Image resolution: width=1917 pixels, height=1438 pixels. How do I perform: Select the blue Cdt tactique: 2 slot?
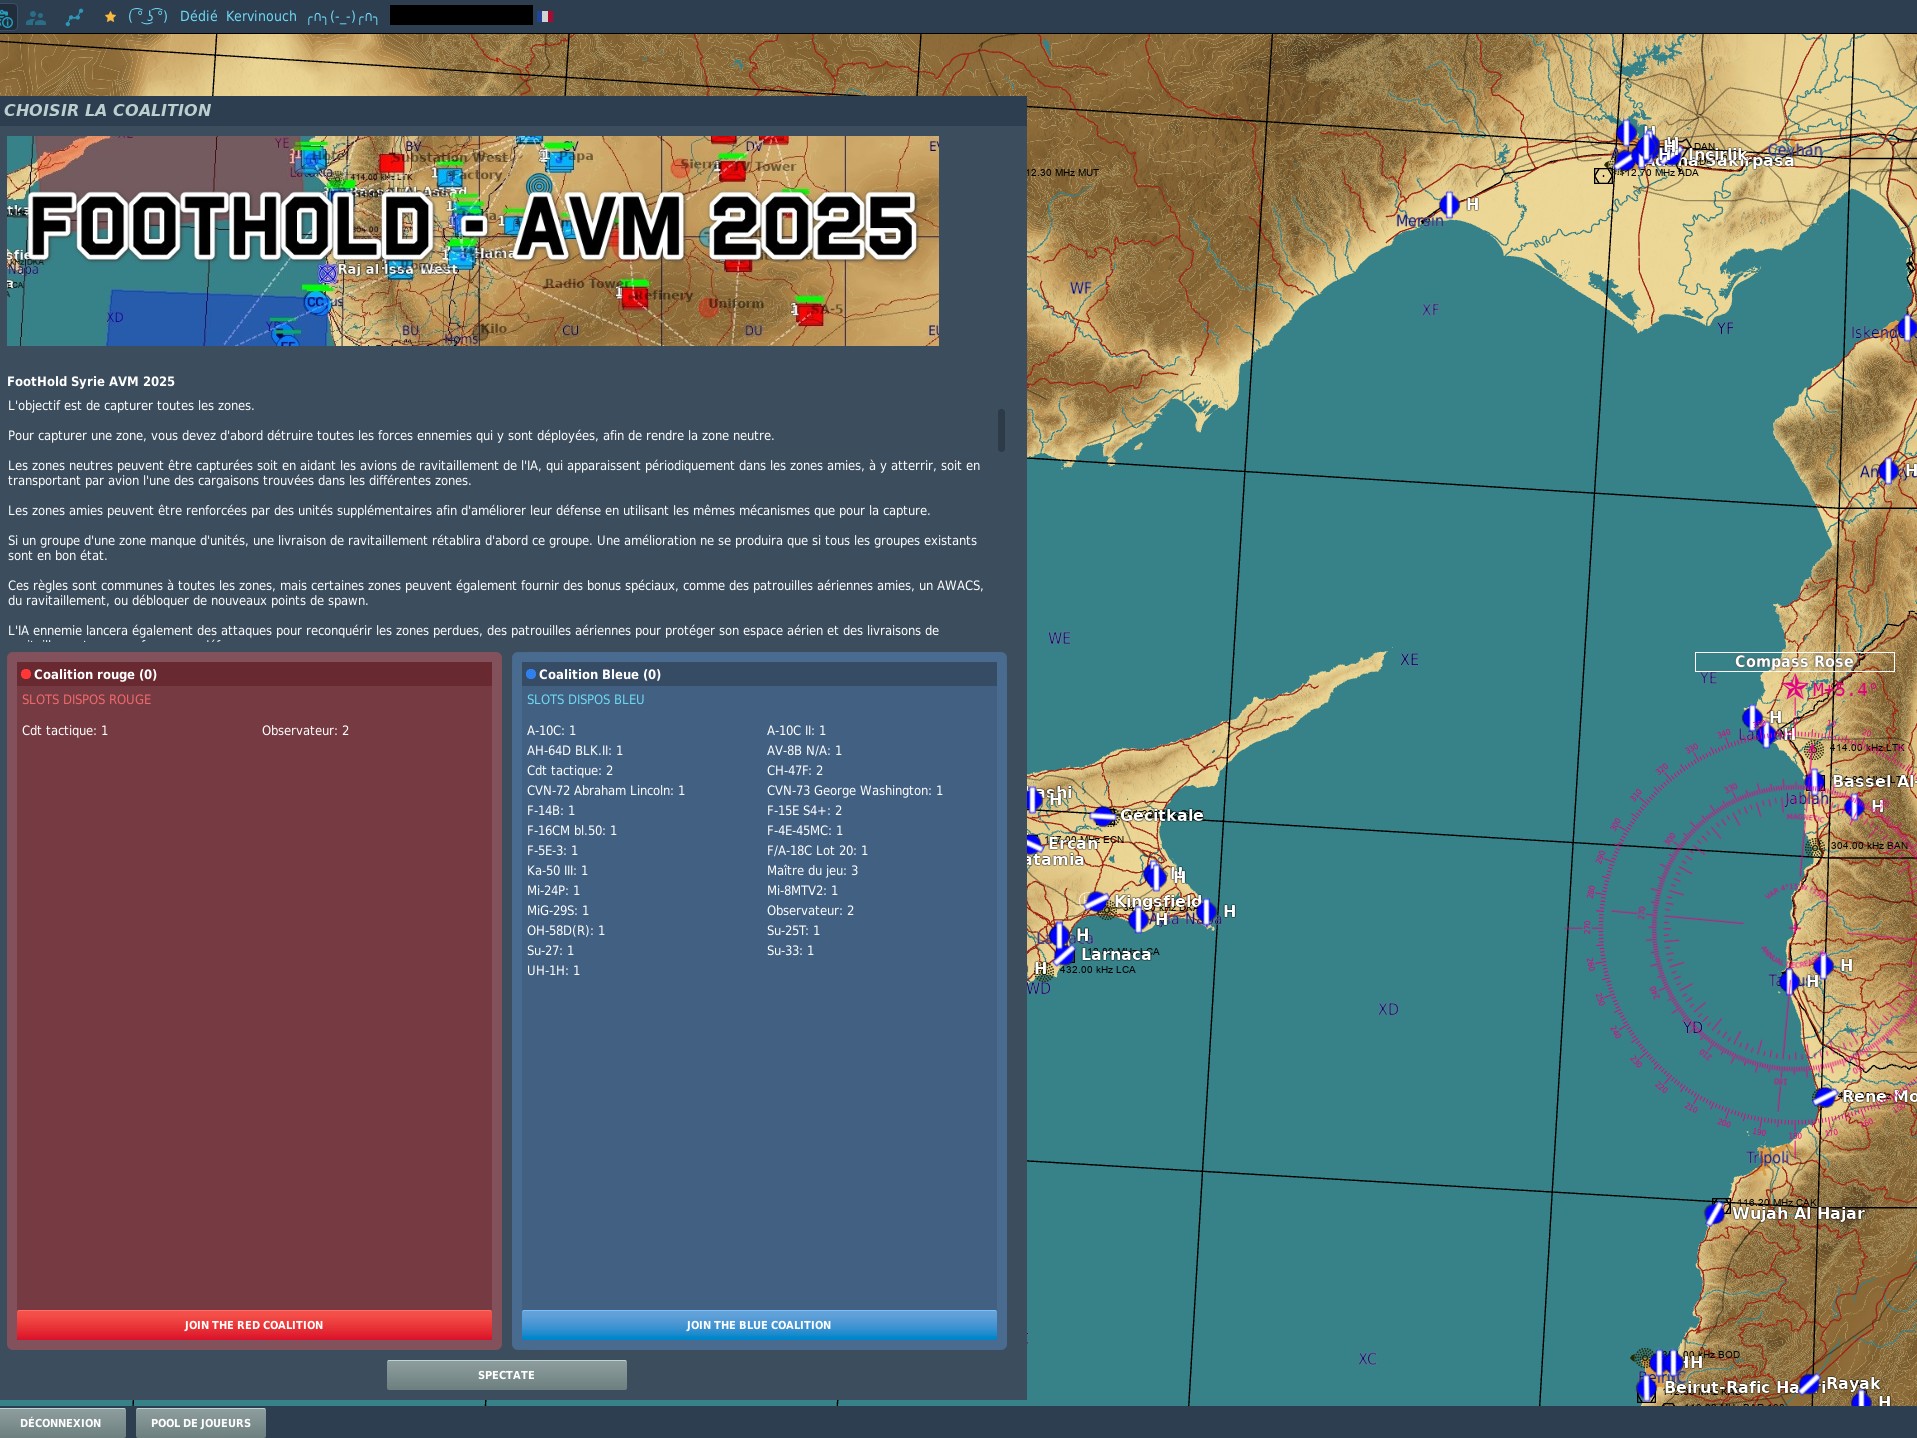pyautogui.click(x=570, y=771)
